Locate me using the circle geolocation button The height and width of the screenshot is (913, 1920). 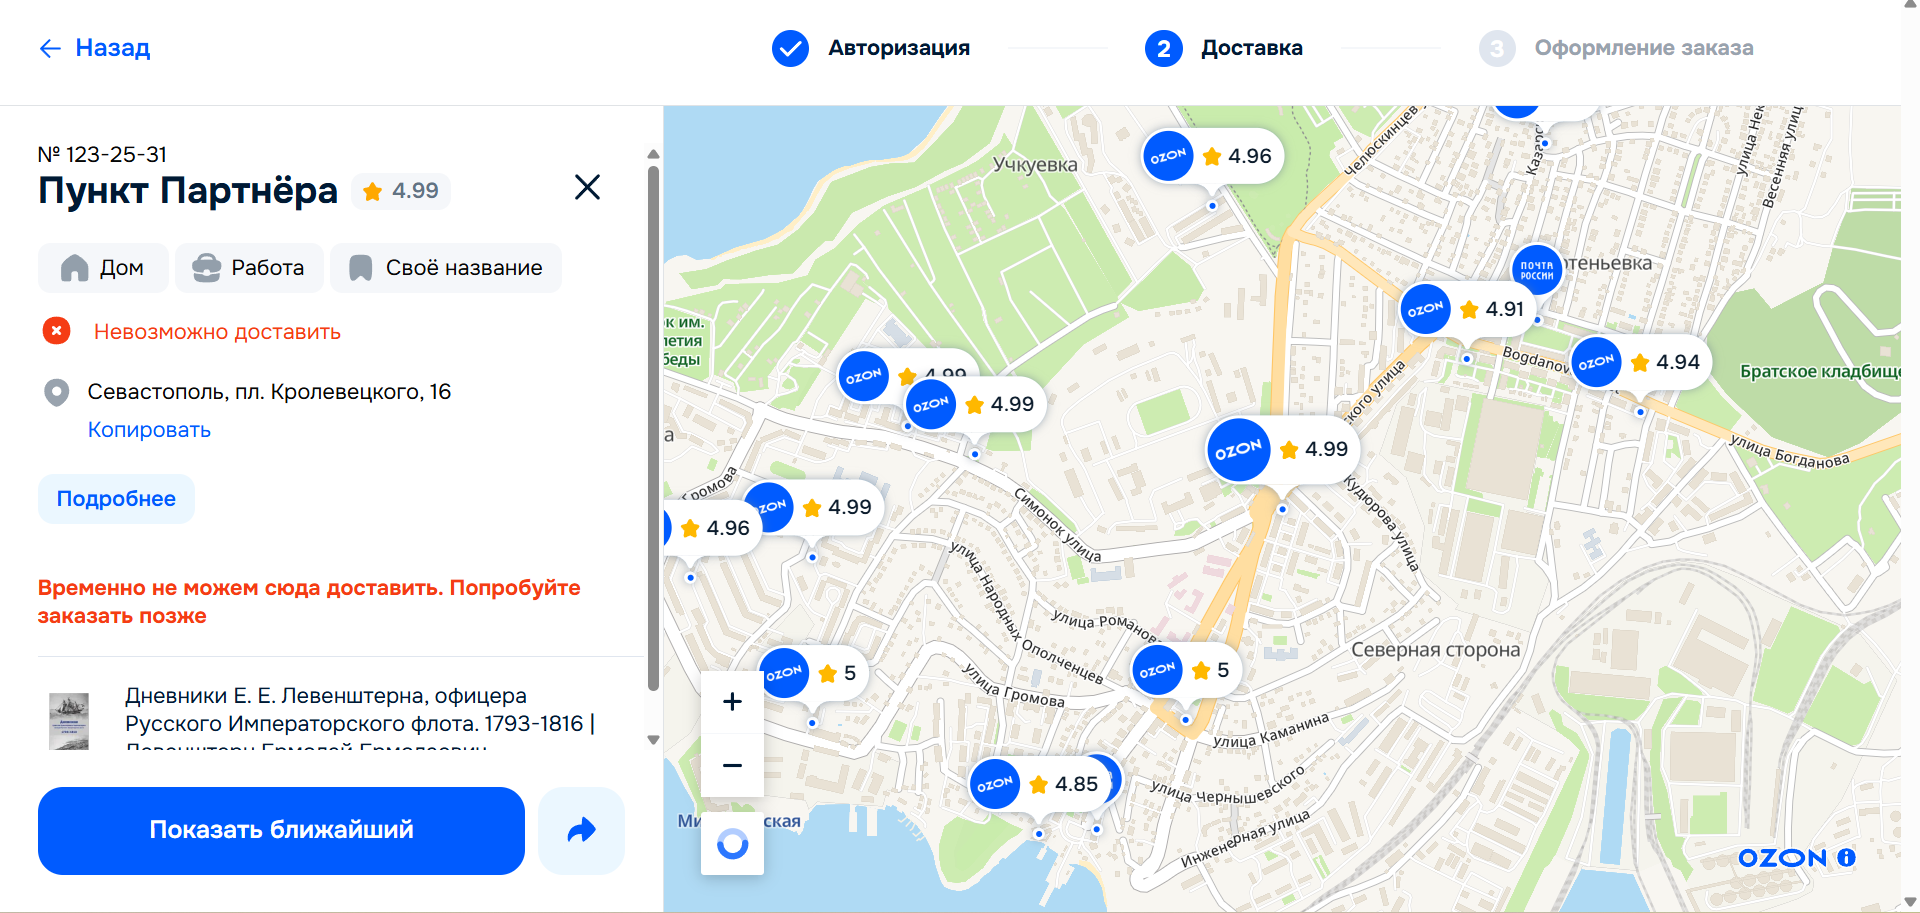pyautogui.click(x=732, y=844)
